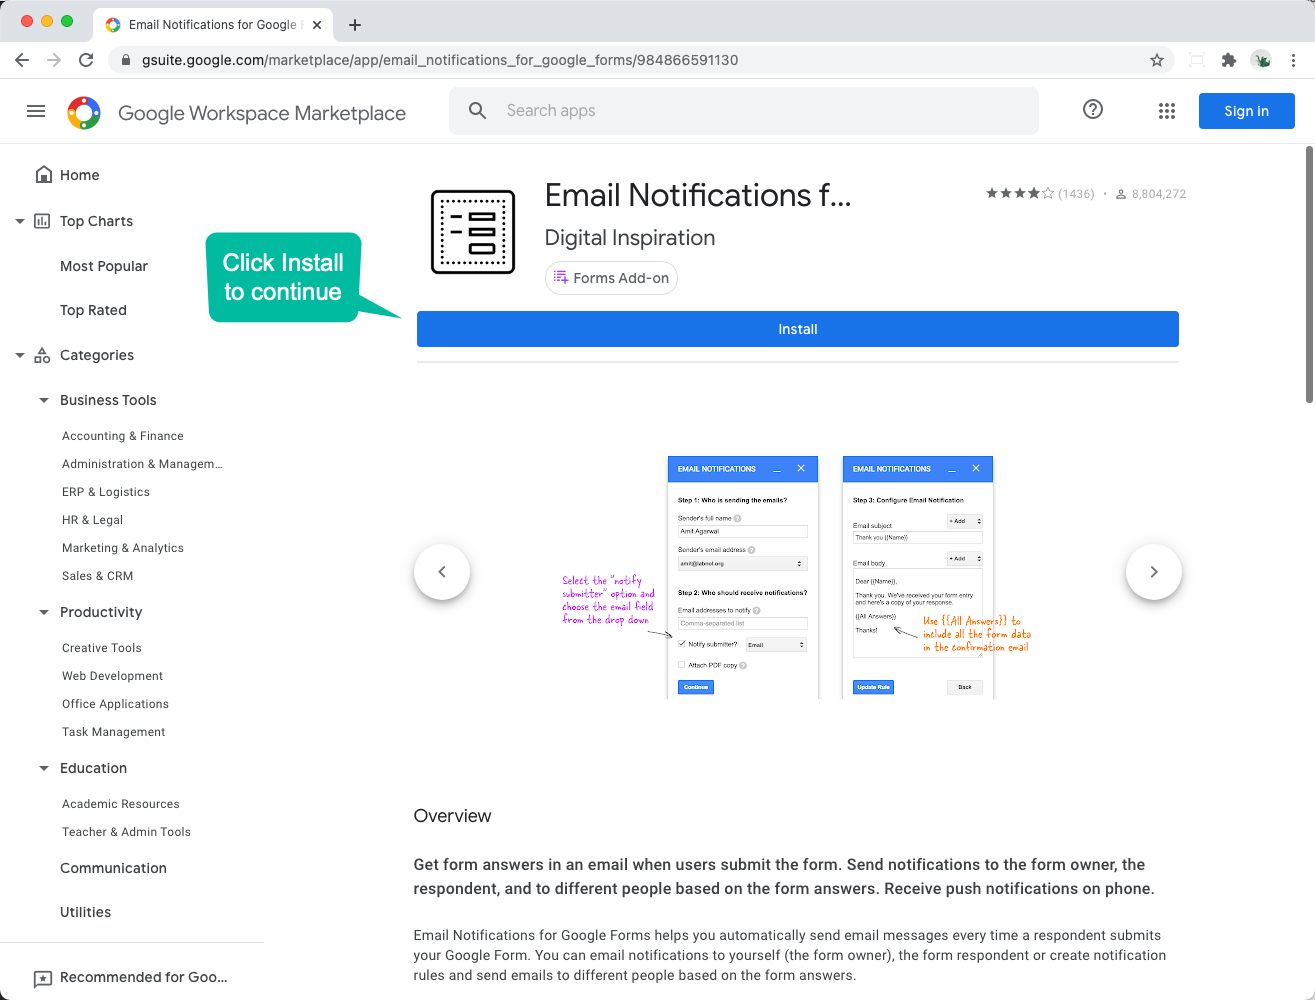This screenshot has width=1315, height=1000.
Task: Click the Email Notifications app icon
Action: coord(473,232)
